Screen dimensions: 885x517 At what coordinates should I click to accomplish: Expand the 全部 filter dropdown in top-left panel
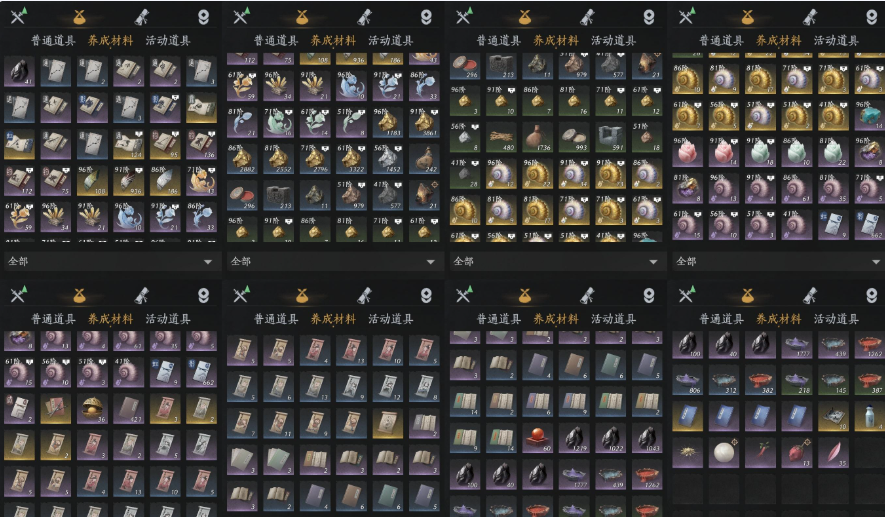click(111, 261)
